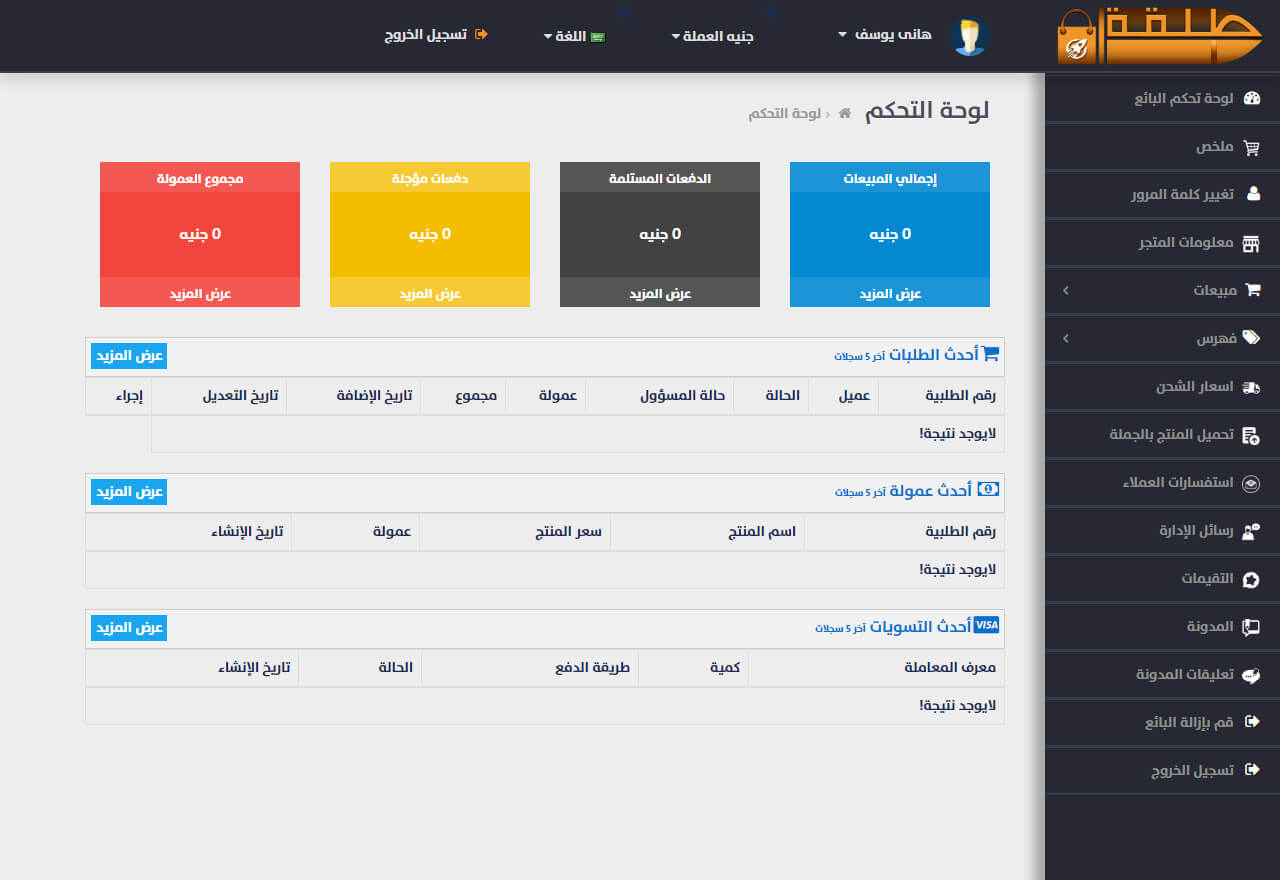Click the truck icon beside اسعار الشحن
Image resolution: width=1280 pixels, height=881 pixels.
pos(1251,387)
